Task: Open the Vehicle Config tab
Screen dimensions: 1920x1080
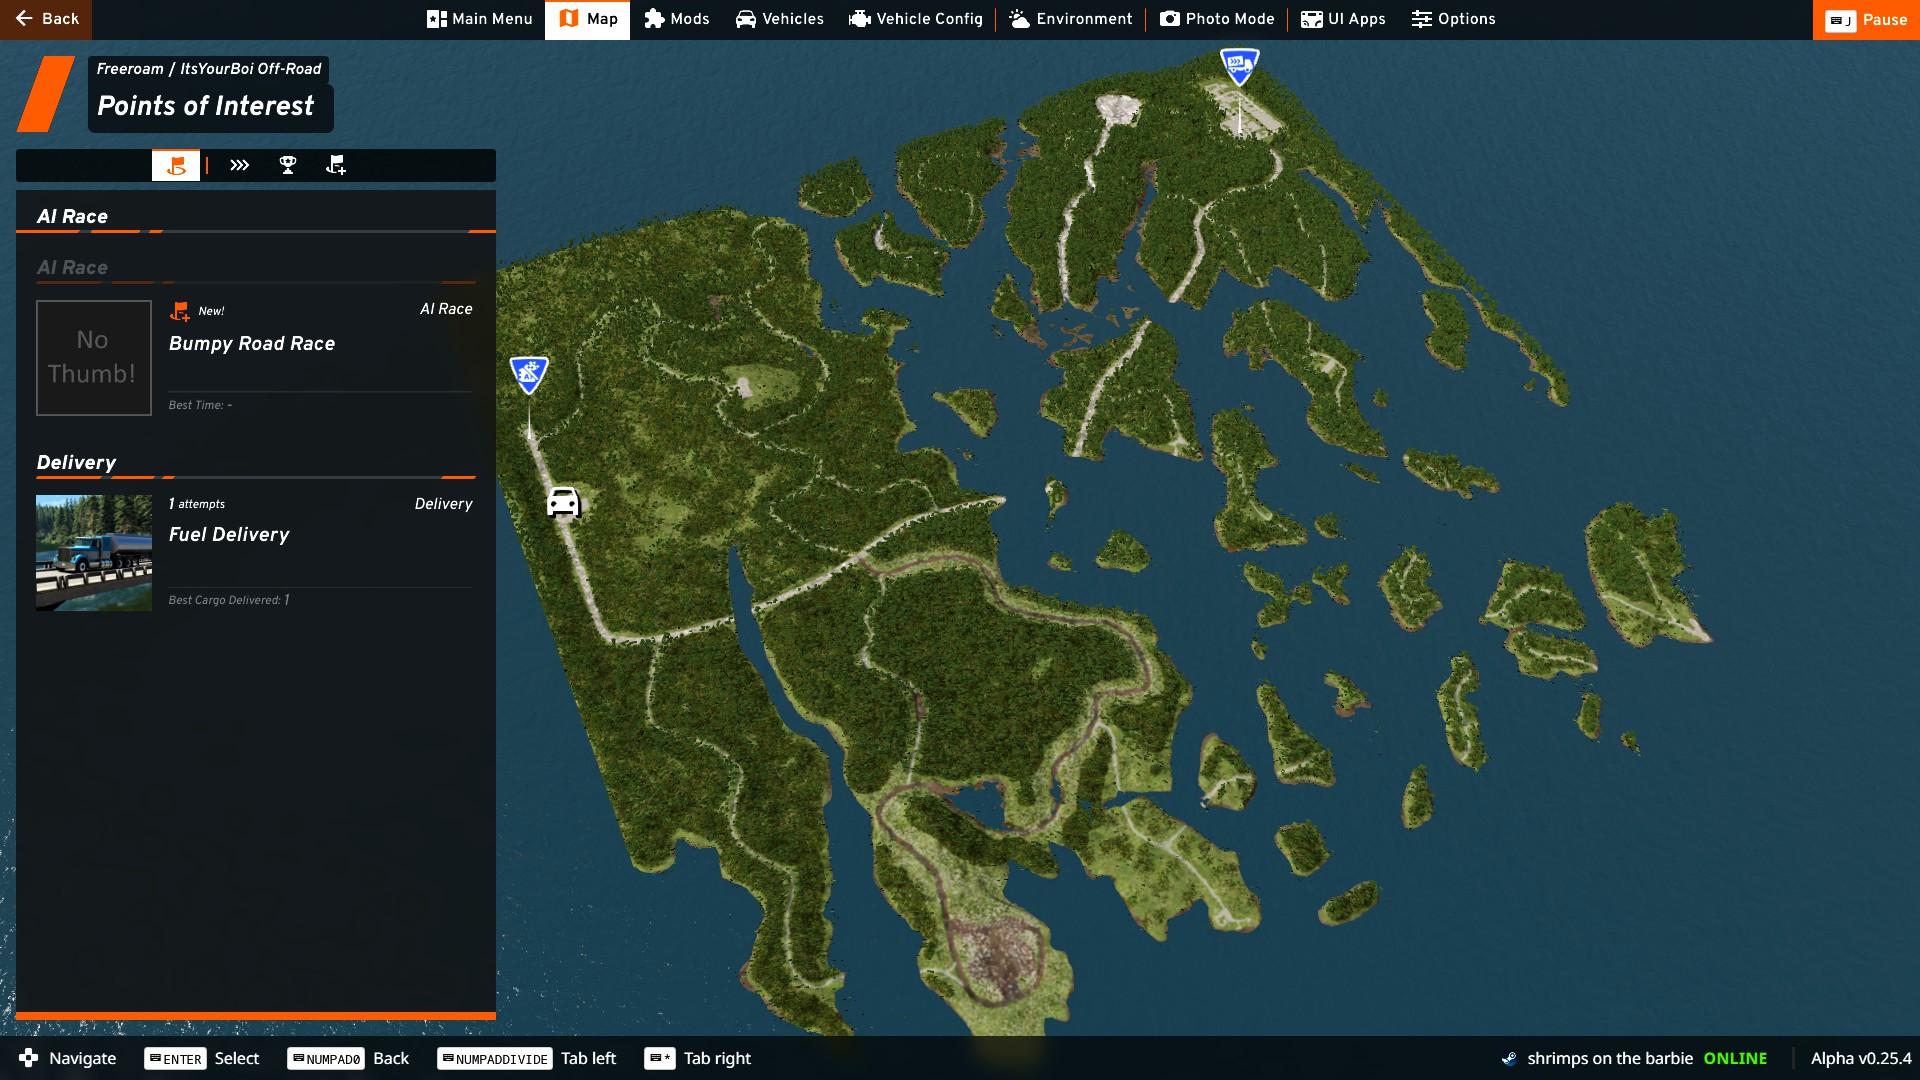Action: 916,19
